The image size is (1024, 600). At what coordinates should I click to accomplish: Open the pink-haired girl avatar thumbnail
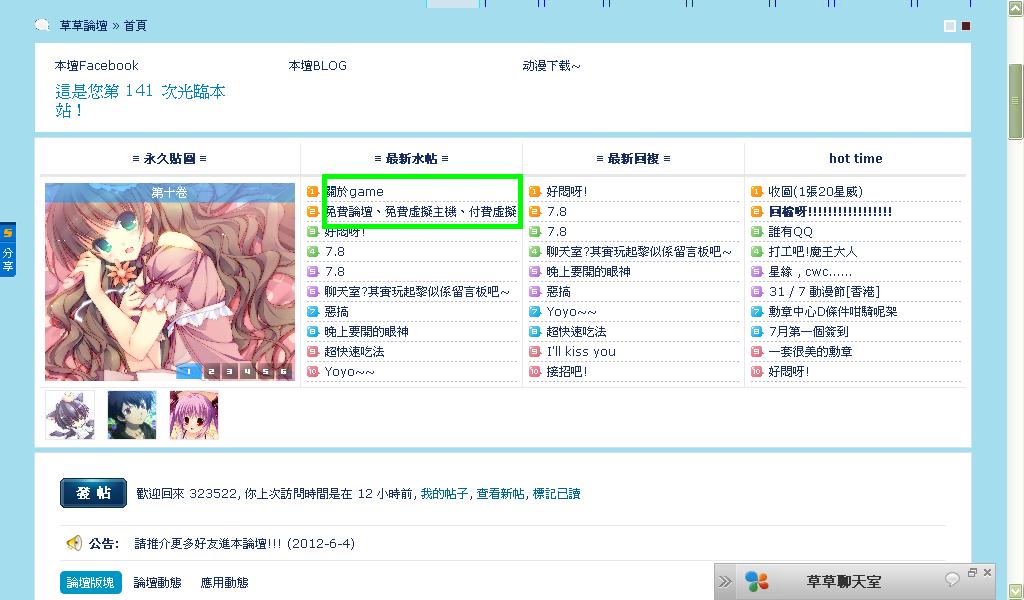pyautogui.click(x=194, y=415)
